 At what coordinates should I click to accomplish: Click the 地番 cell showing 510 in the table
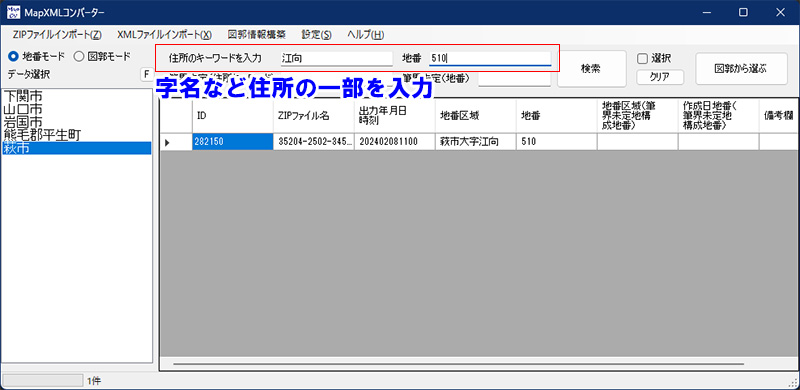tap(556, 142)
